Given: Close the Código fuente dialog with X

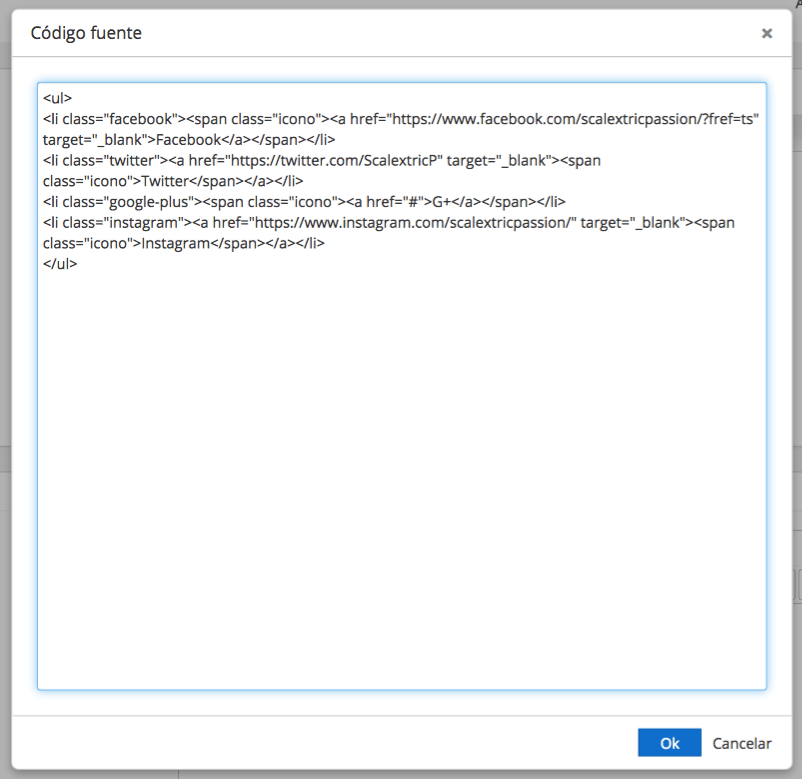Looking at the screenshot, I should (x=767, y=33).
